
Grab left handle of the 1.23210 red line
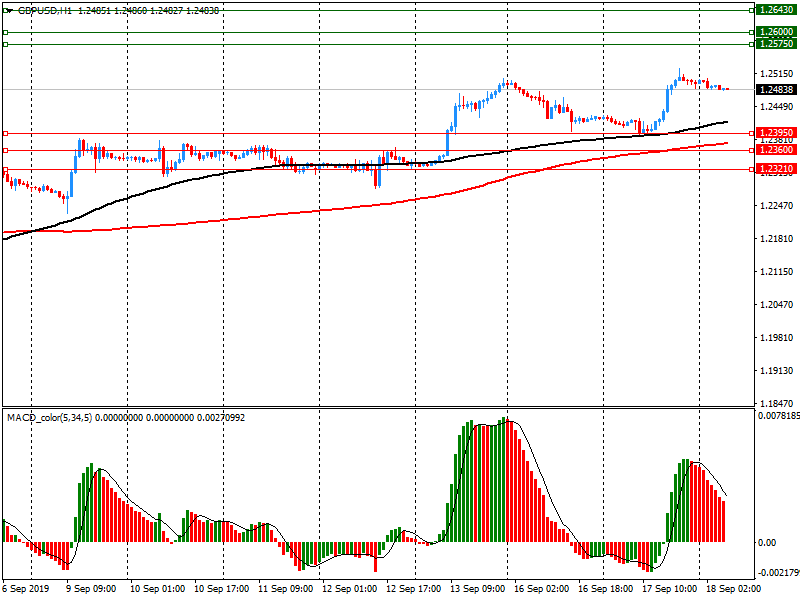(x=6, y=169)
